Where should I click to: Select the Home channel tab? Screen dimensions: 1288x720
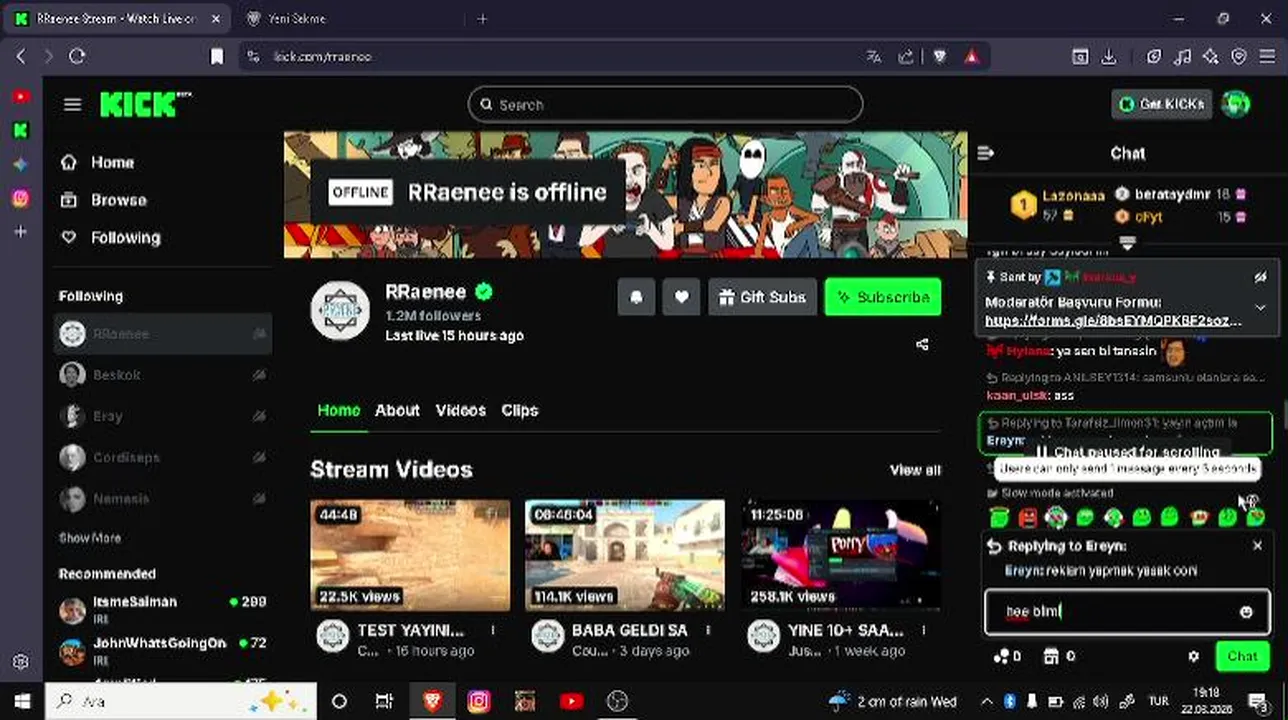pos(338,411)
